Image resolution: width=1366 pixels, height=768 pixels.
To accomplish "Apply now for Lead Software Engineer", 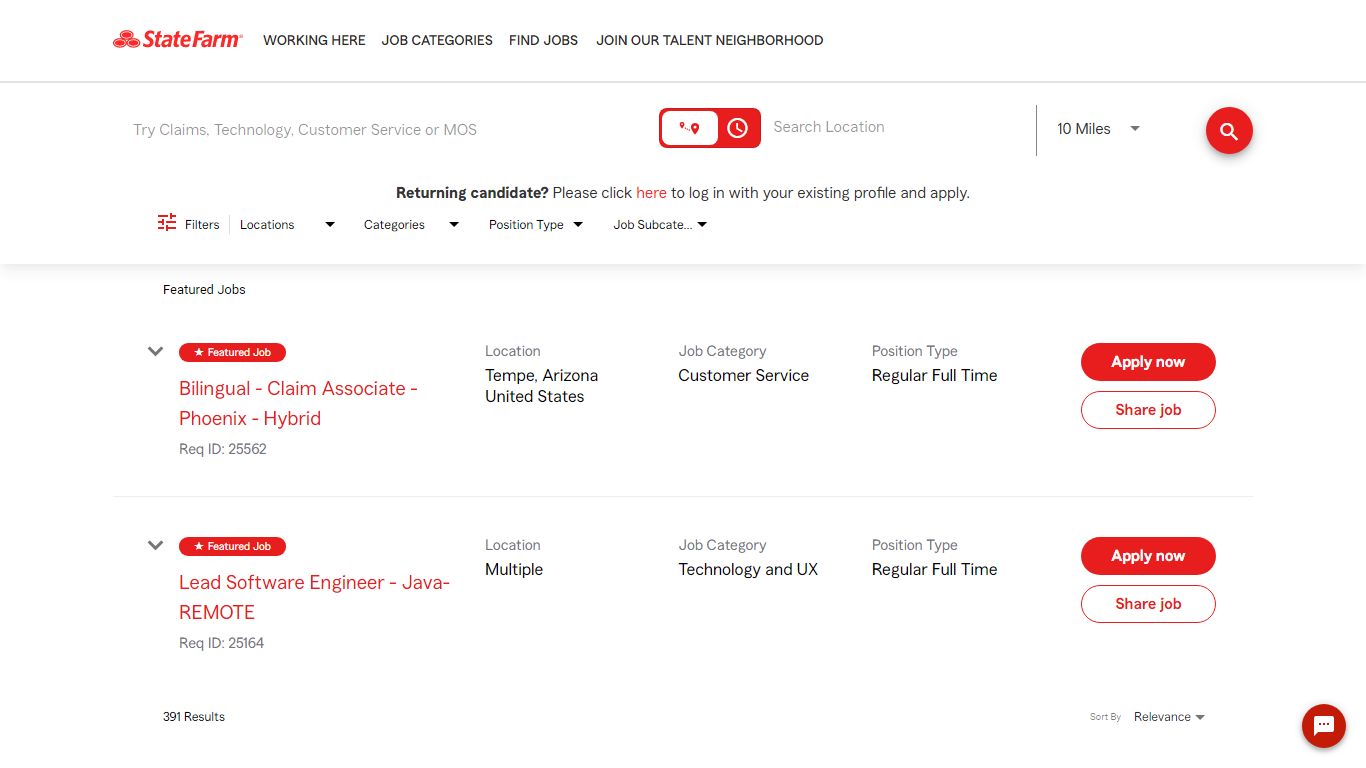I will [x=1148, y=556].
